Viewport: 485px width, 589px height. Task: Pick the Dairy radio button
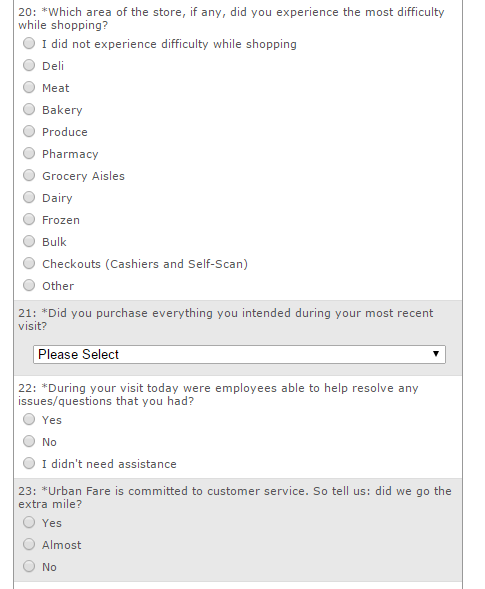[x=29, y=197]
